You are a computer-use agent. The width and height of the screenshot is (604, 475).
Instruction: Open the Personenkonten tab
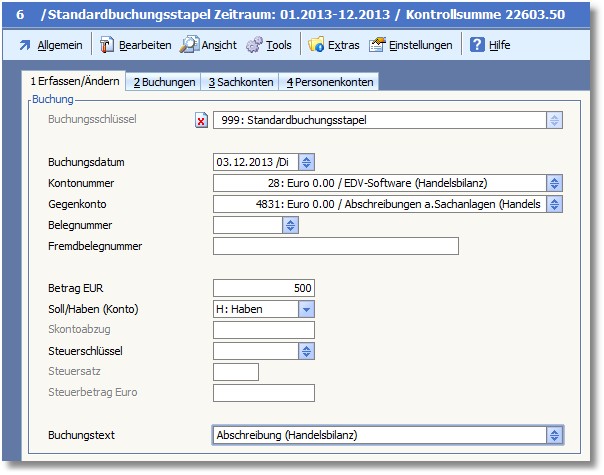pyautogui.click(x=328, y=82)
